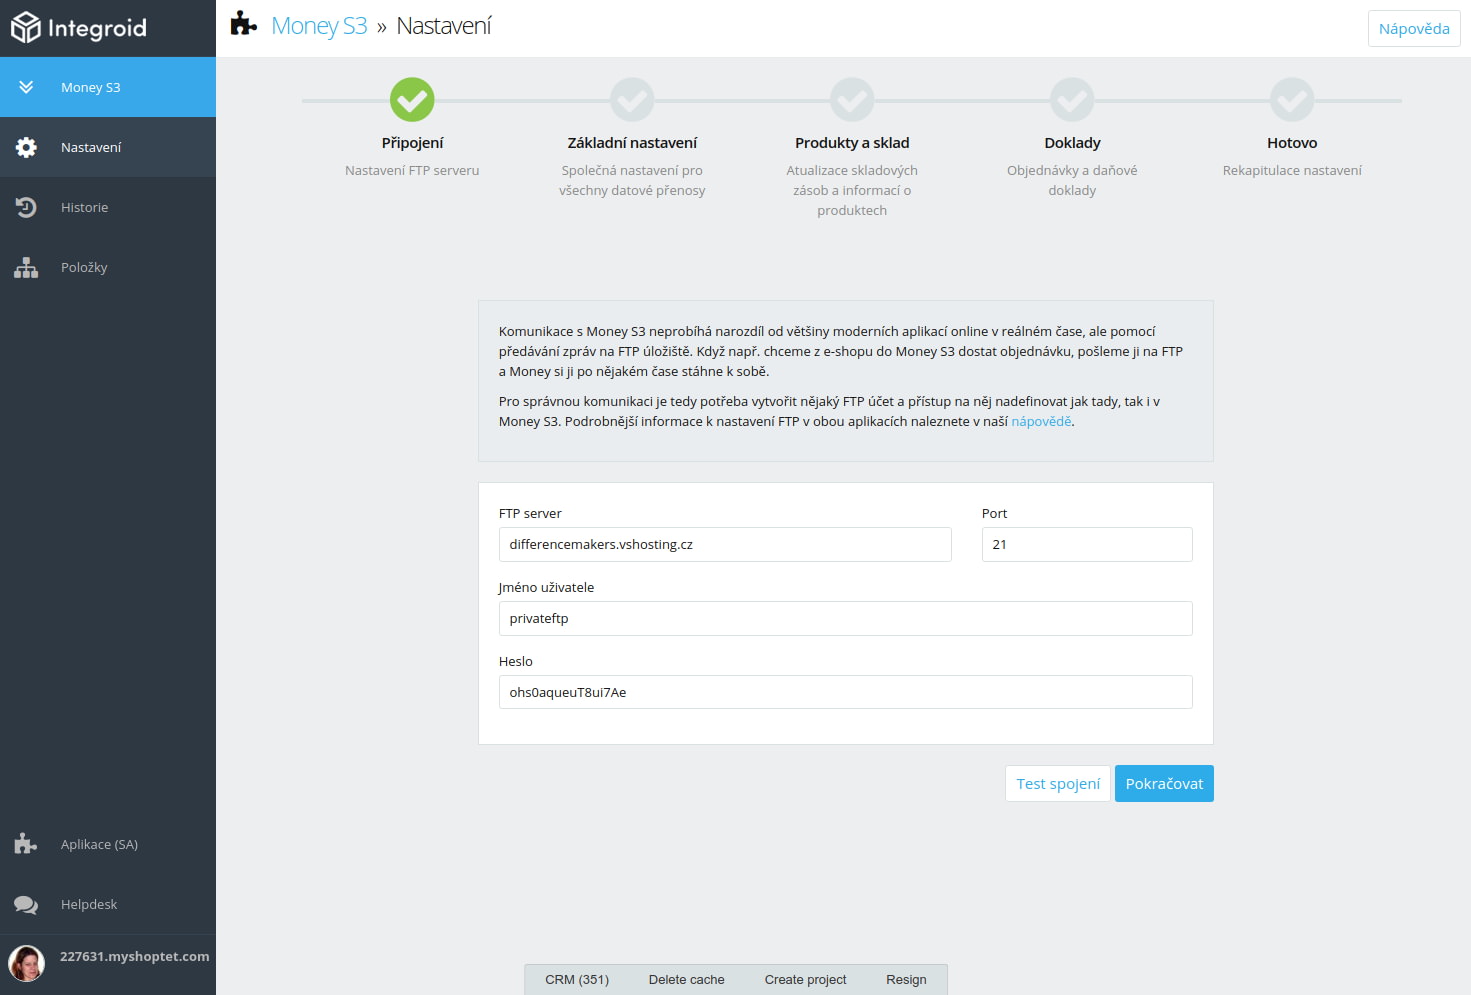Click 227631.myshoptet.com account name
Image resolution: width=1471 pixels, height=995 pixels.
tap(135, 956)
